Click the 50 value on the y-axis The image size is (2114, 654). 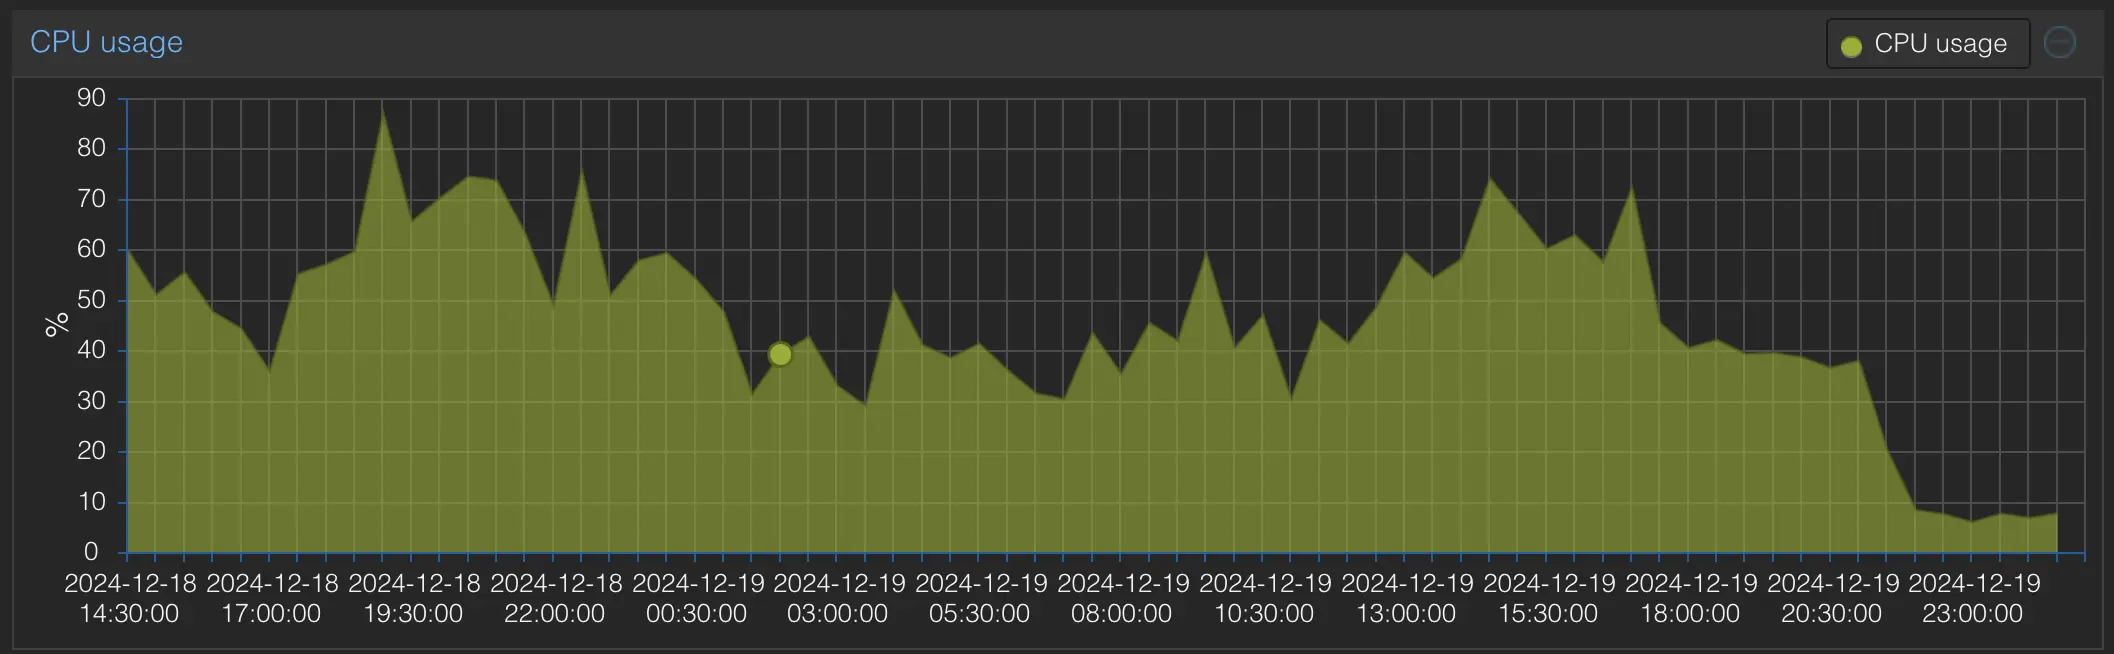[91, 300]
